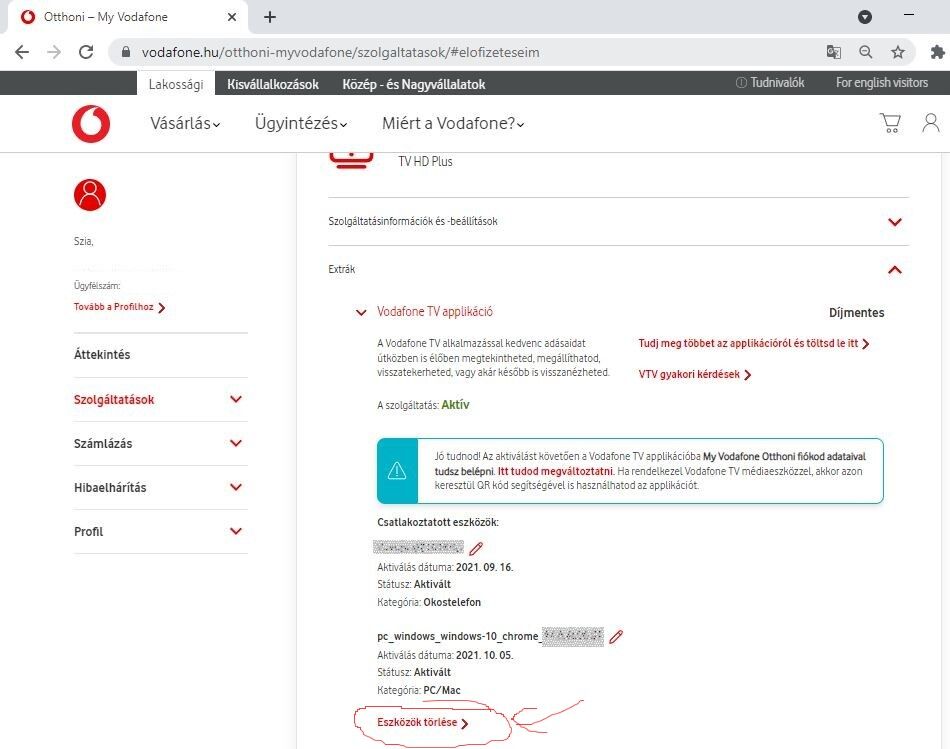
Task: Open a new browser tab with plus
Action: pos(270,17)
